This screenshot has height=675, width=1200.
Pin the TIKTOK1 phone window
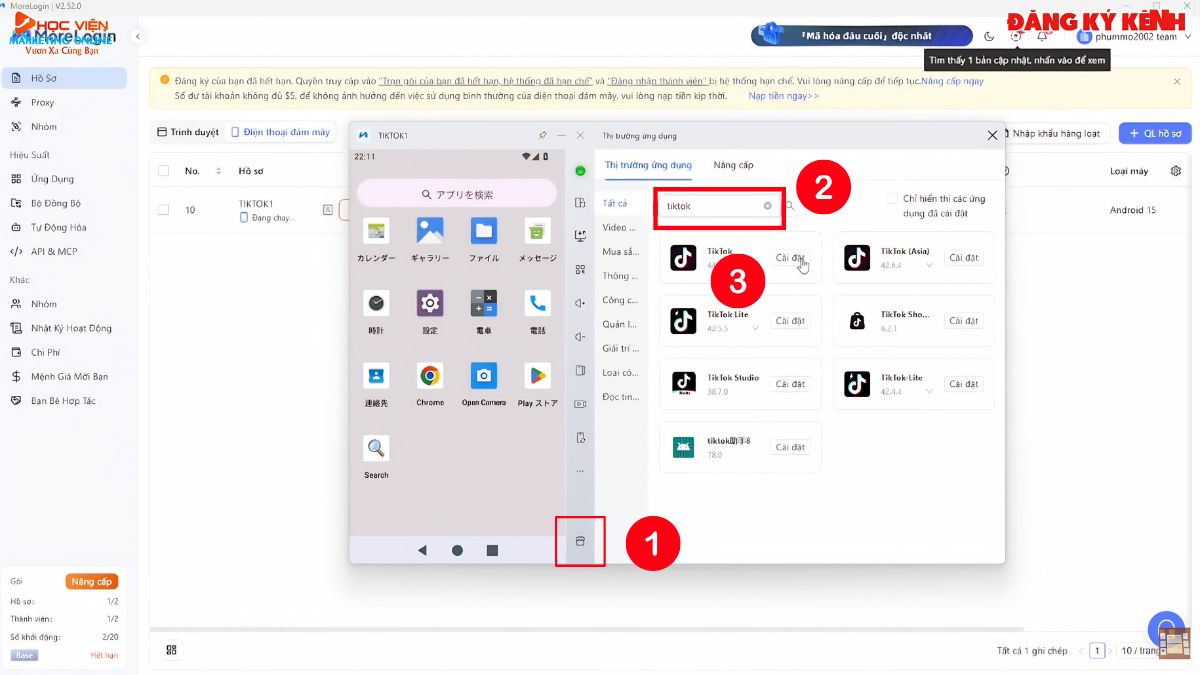[x=543, y=135]
